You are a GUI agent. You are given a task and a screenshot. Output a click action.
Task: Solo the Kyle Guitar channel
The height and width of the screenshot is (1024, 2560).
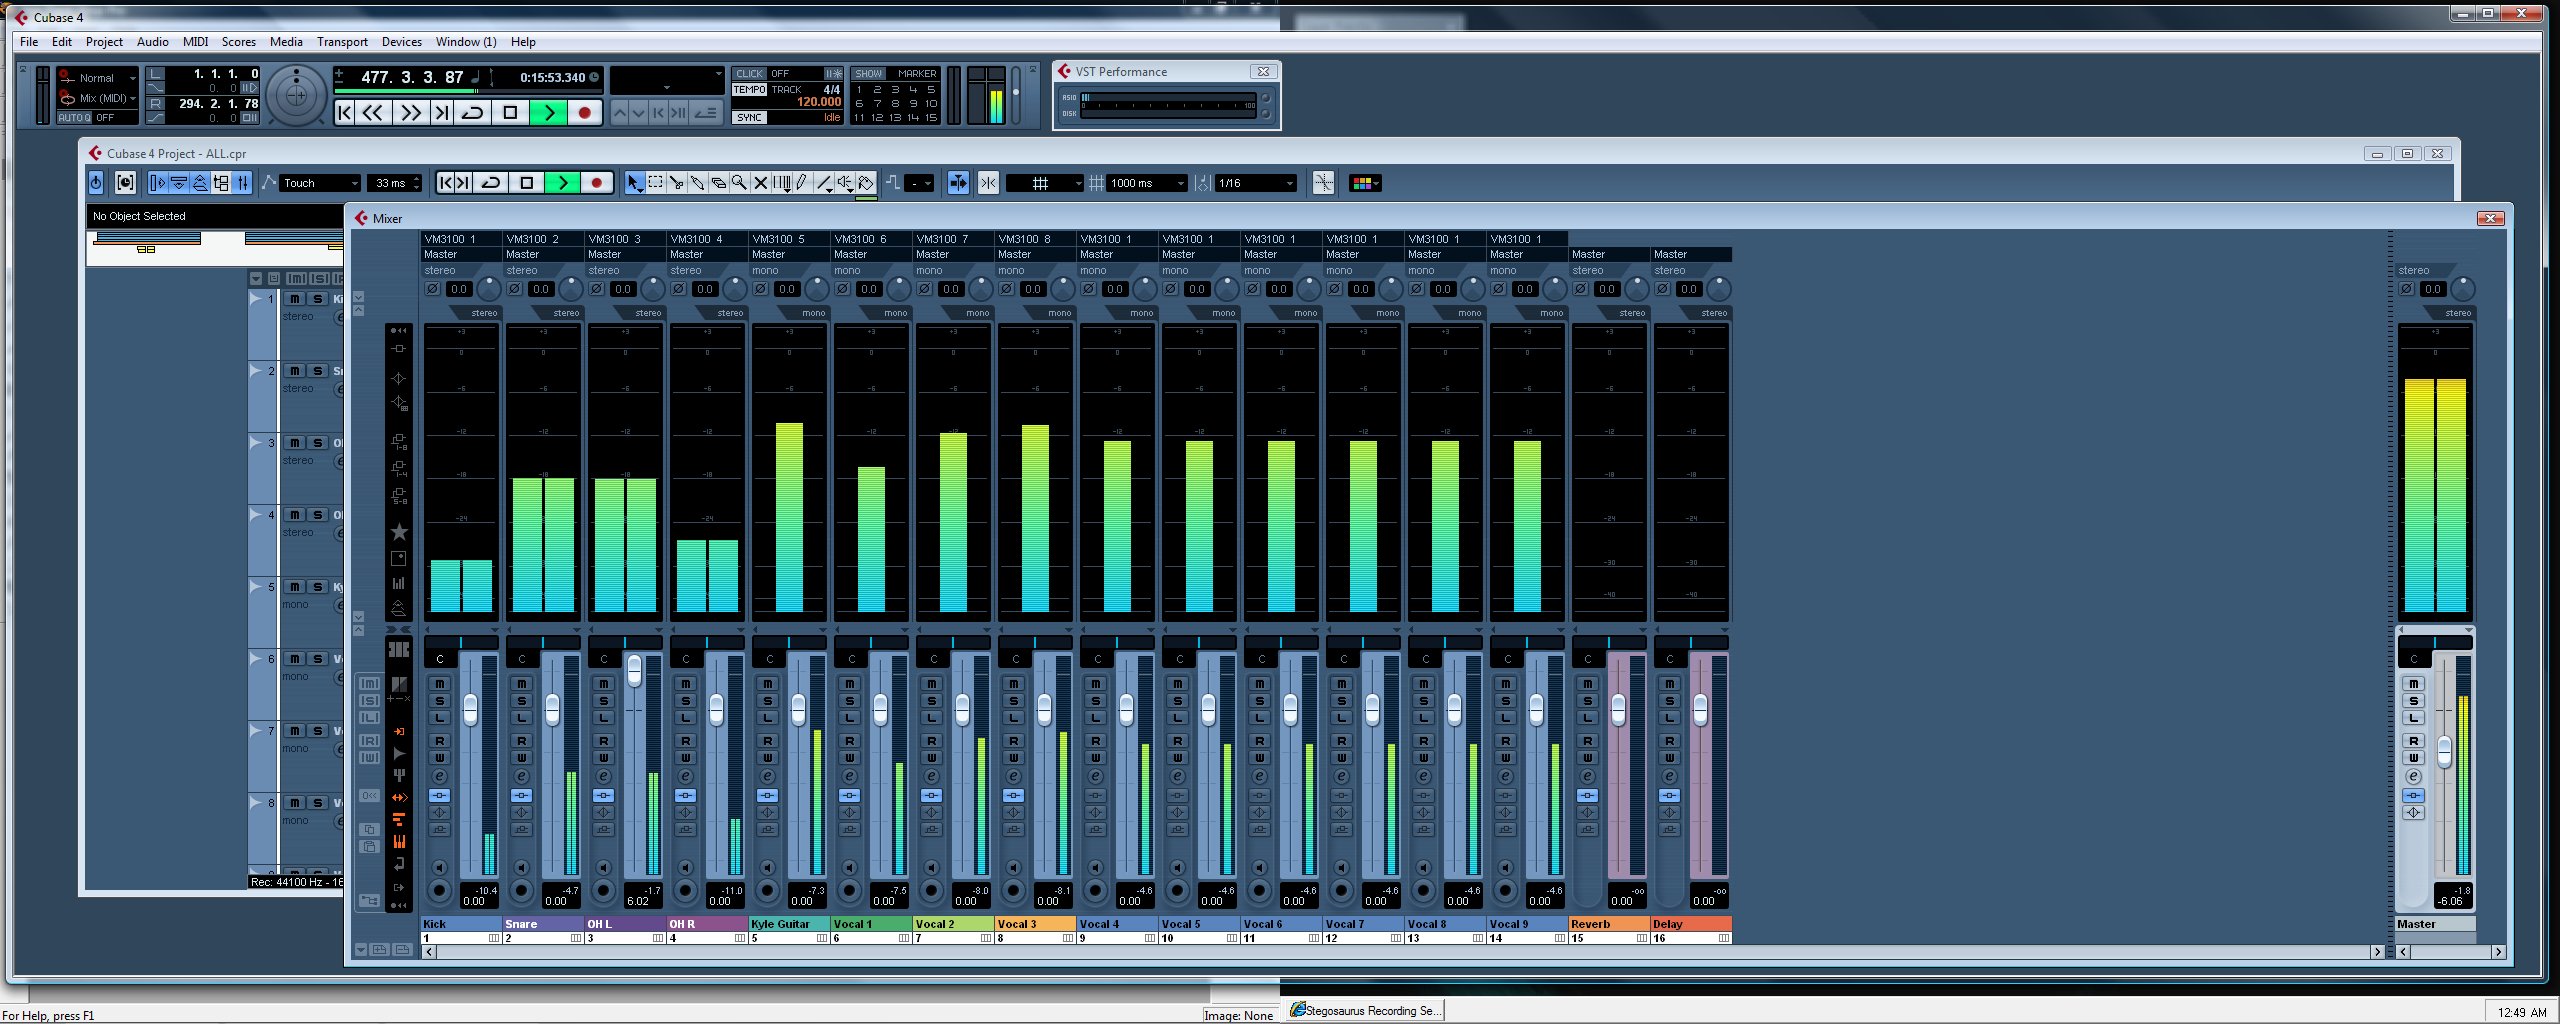click(767, 701)
